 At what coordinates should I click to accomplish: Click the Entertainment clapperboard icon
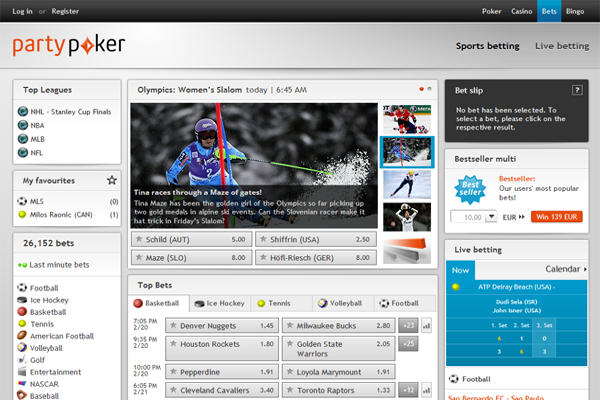22,372
